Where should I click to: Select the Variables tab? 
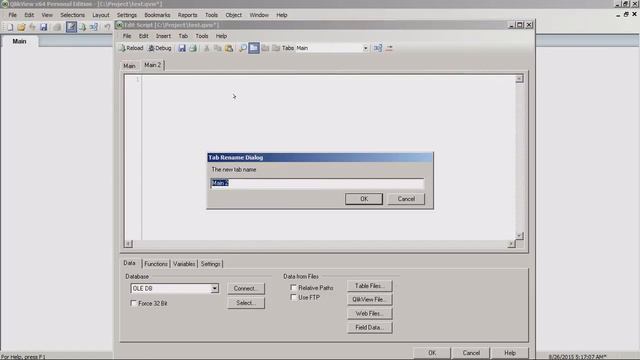tap(184, 264)
